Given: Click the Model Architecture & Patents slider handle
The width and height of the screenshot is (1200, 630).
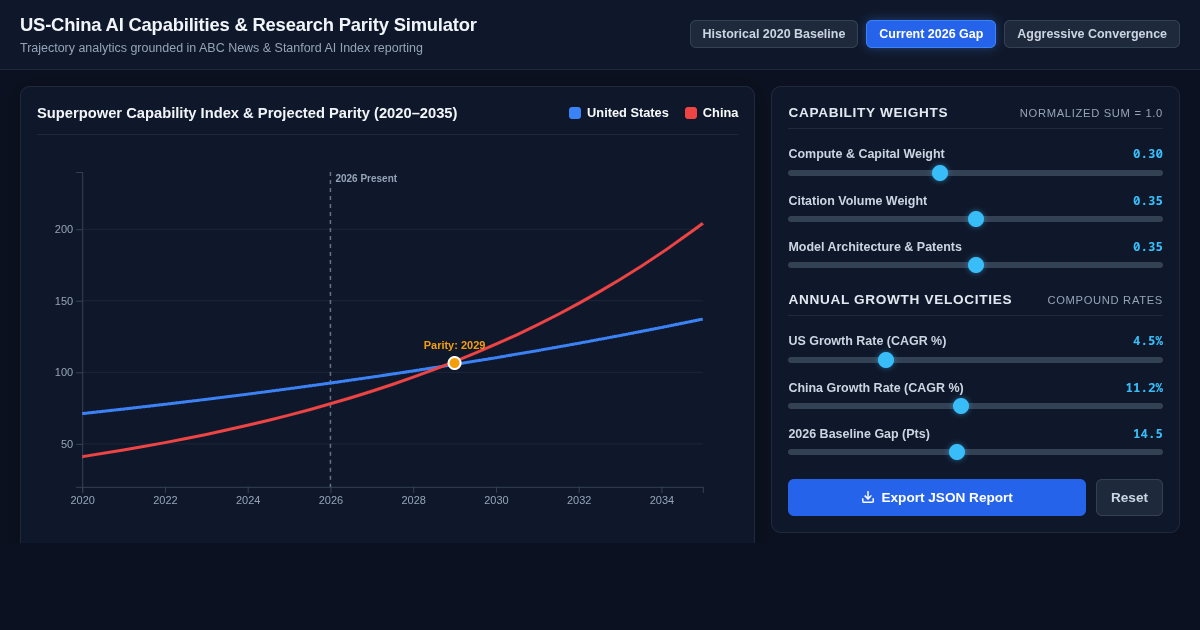Looking at the screenshot, I should point(976,265).
